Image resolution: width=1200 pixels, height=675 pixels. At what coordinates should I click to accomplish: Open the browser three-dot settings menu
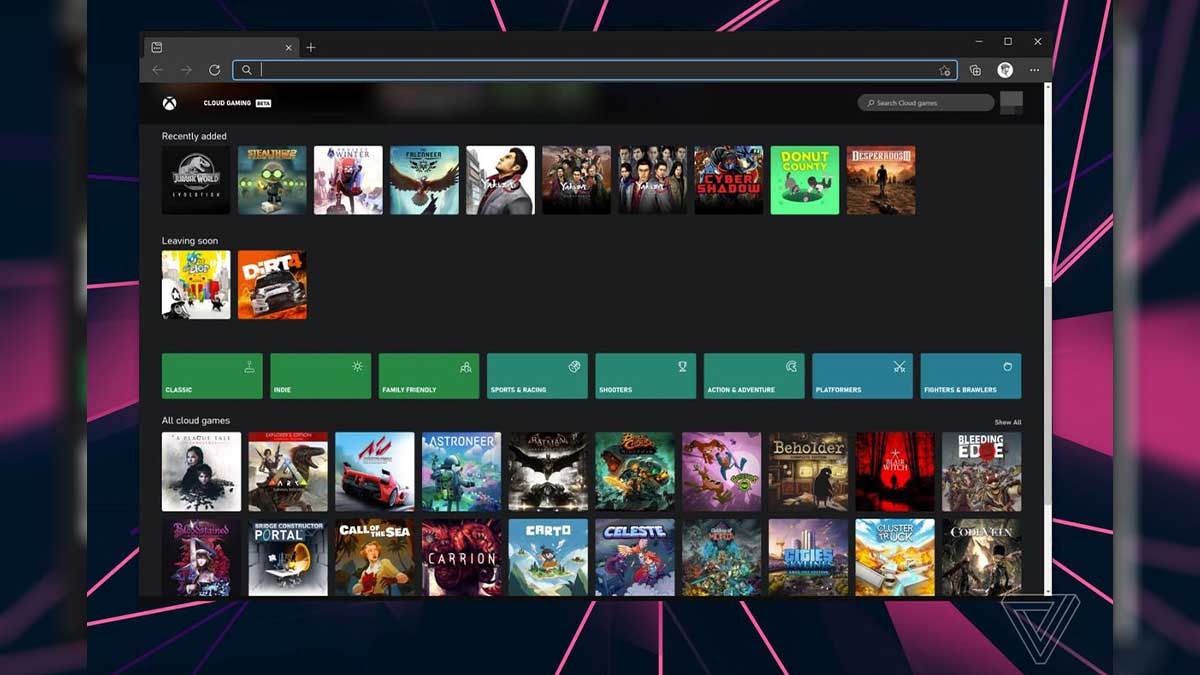pos(1035,70)
